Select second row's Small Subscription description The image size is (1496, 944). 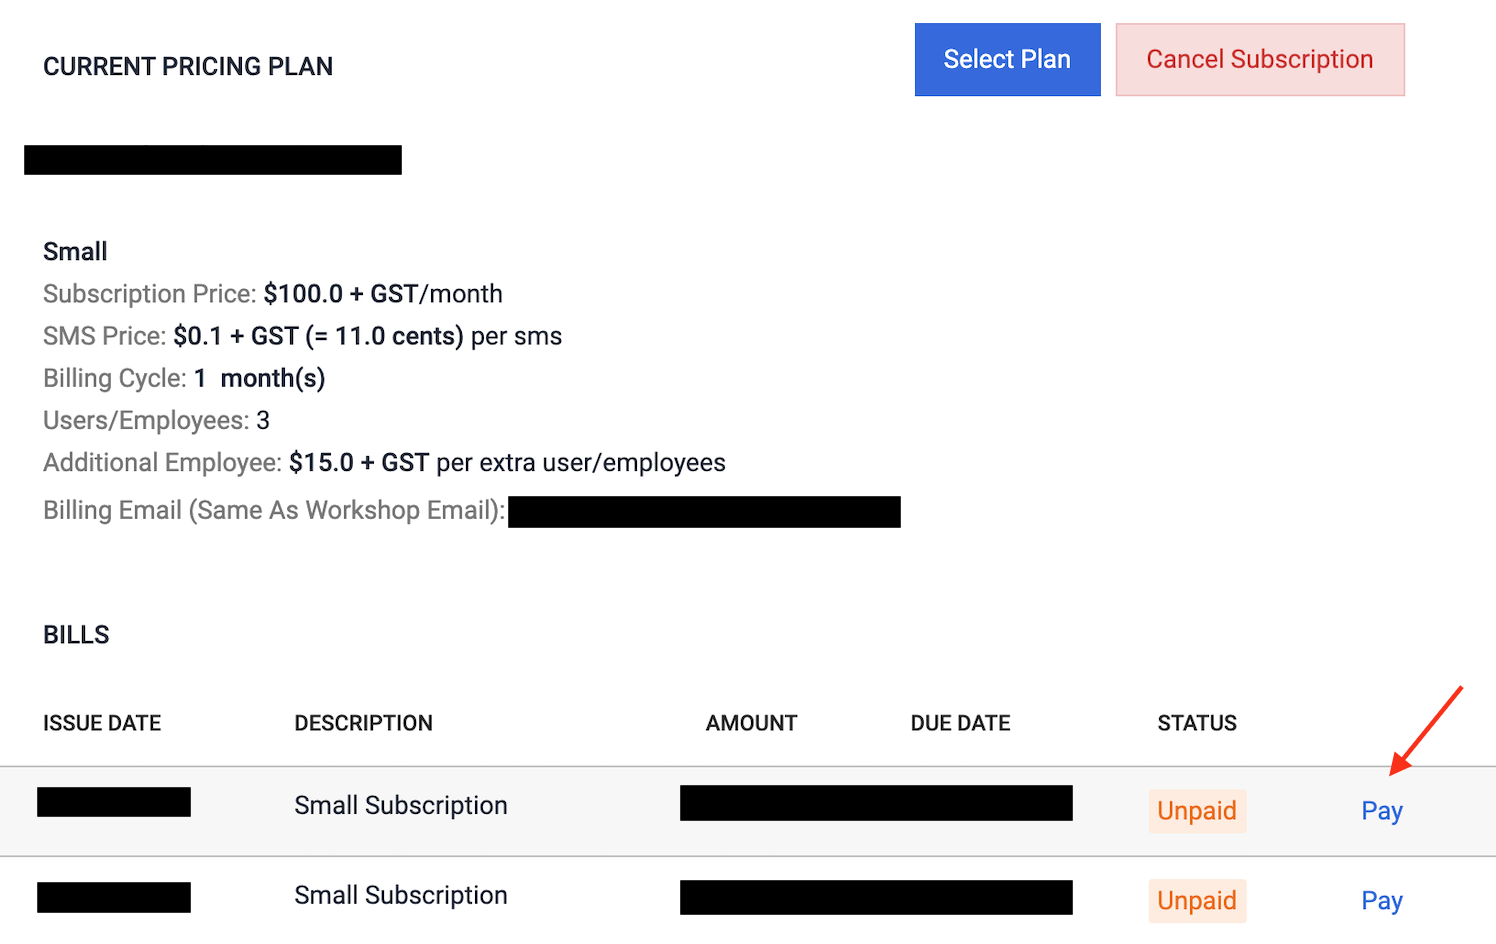click(x=400, y=896)
